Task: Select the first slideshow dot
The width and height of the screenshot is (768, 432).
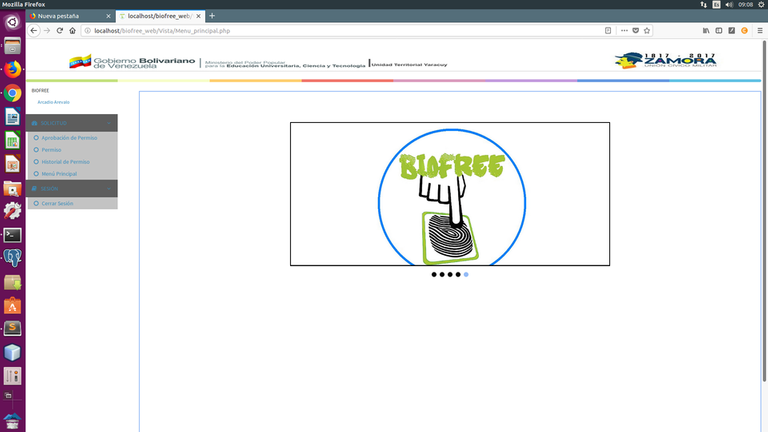Action: pyautogui.click(x=434, y=275)
